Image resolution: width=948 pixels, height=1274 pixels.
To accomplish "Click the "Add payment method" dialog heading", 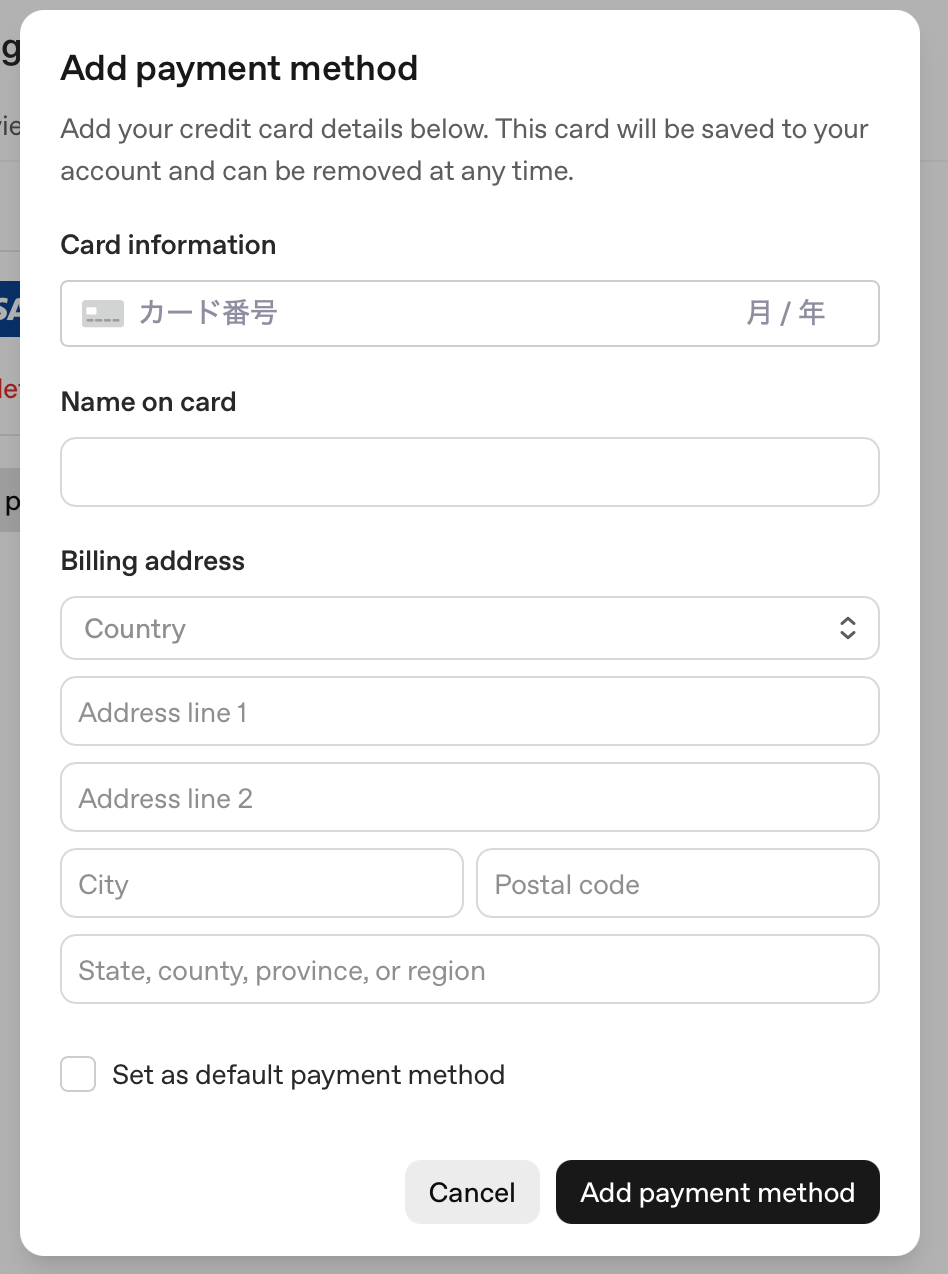I will tap(239, 69).
